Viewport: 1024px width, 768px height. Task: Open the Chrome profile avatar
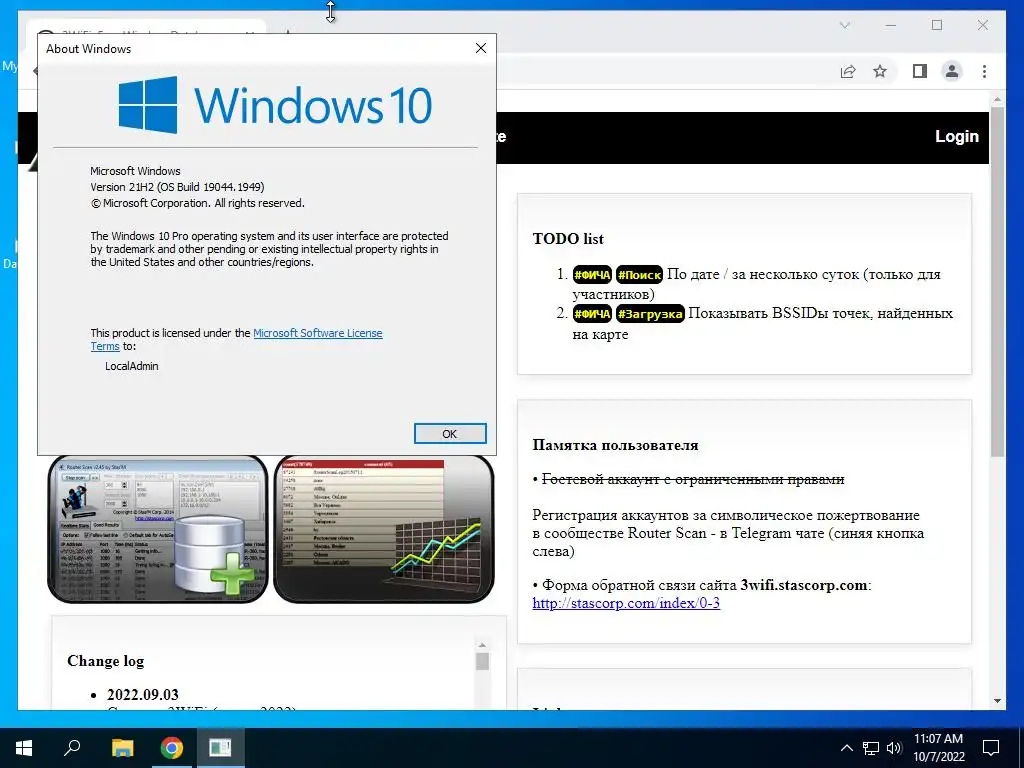(x=952, y=71)
